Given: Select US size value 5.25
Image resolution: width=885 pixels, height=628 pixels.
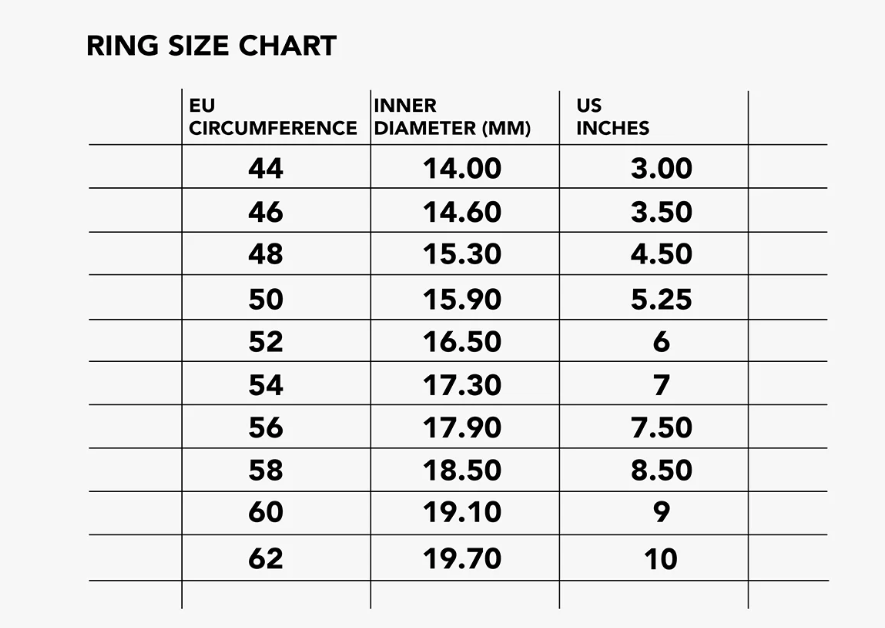Looking at the screenshot, I should 661,299.
